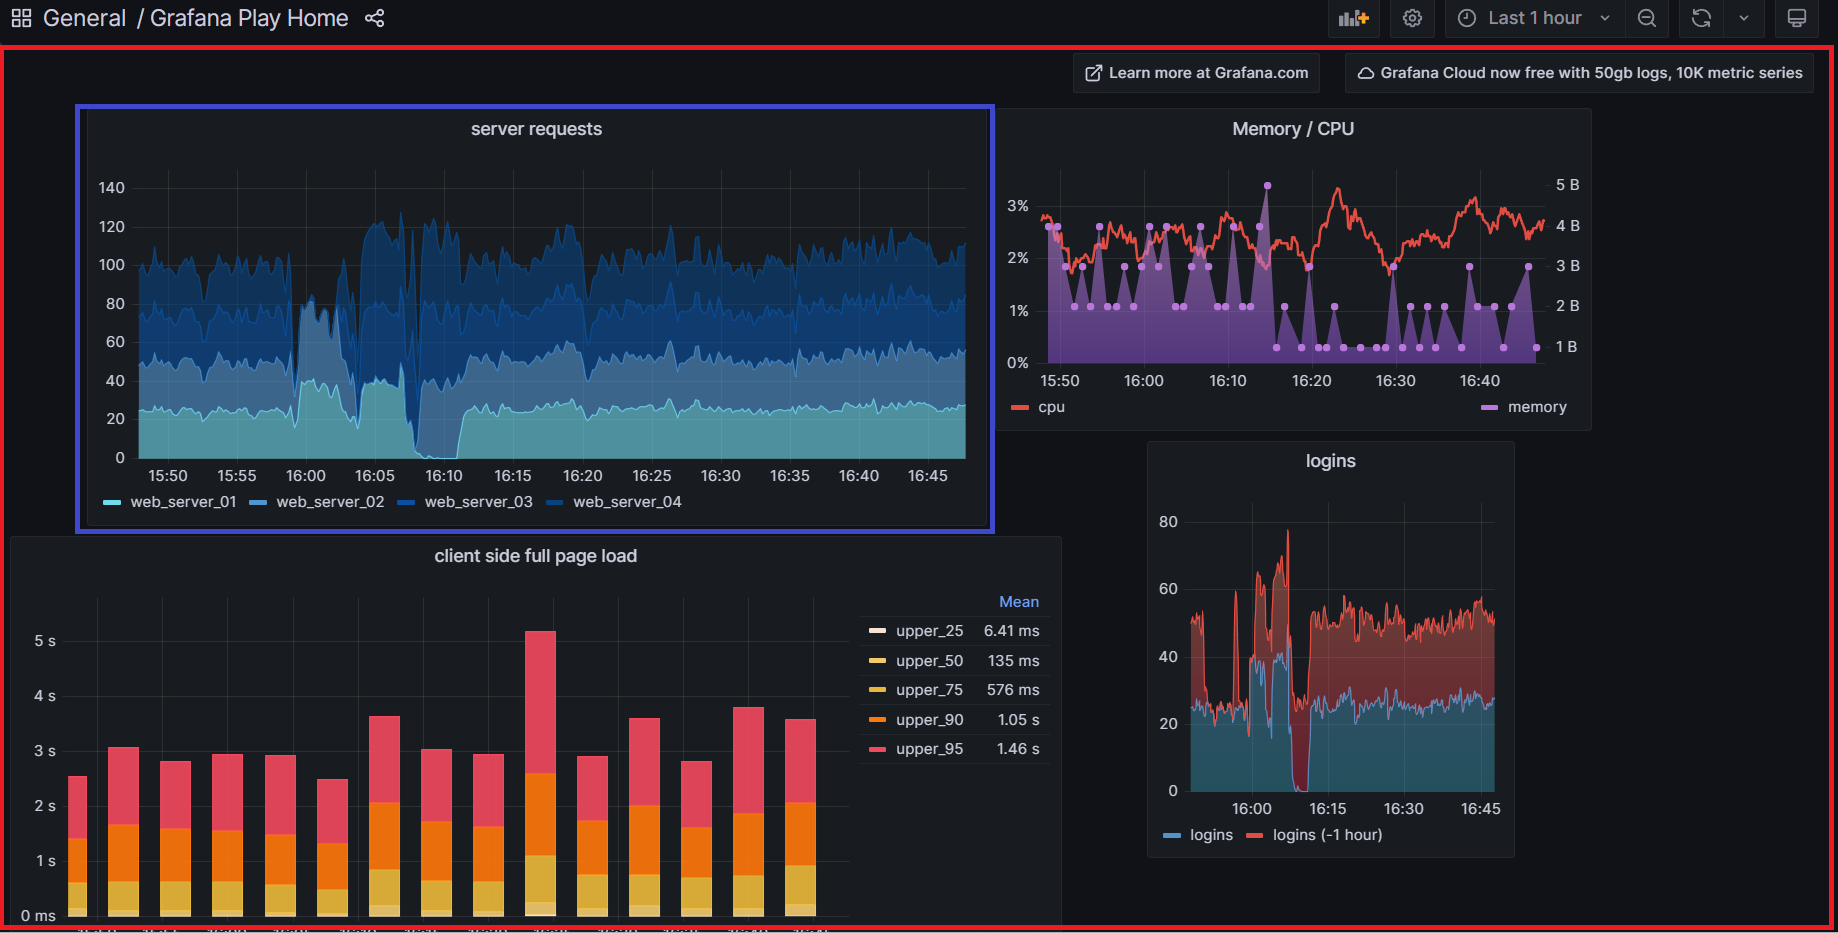Screen dimensions: 1838x933
Task: Open the Last 1 hour time picker
Action: [x=1535, y=18]
